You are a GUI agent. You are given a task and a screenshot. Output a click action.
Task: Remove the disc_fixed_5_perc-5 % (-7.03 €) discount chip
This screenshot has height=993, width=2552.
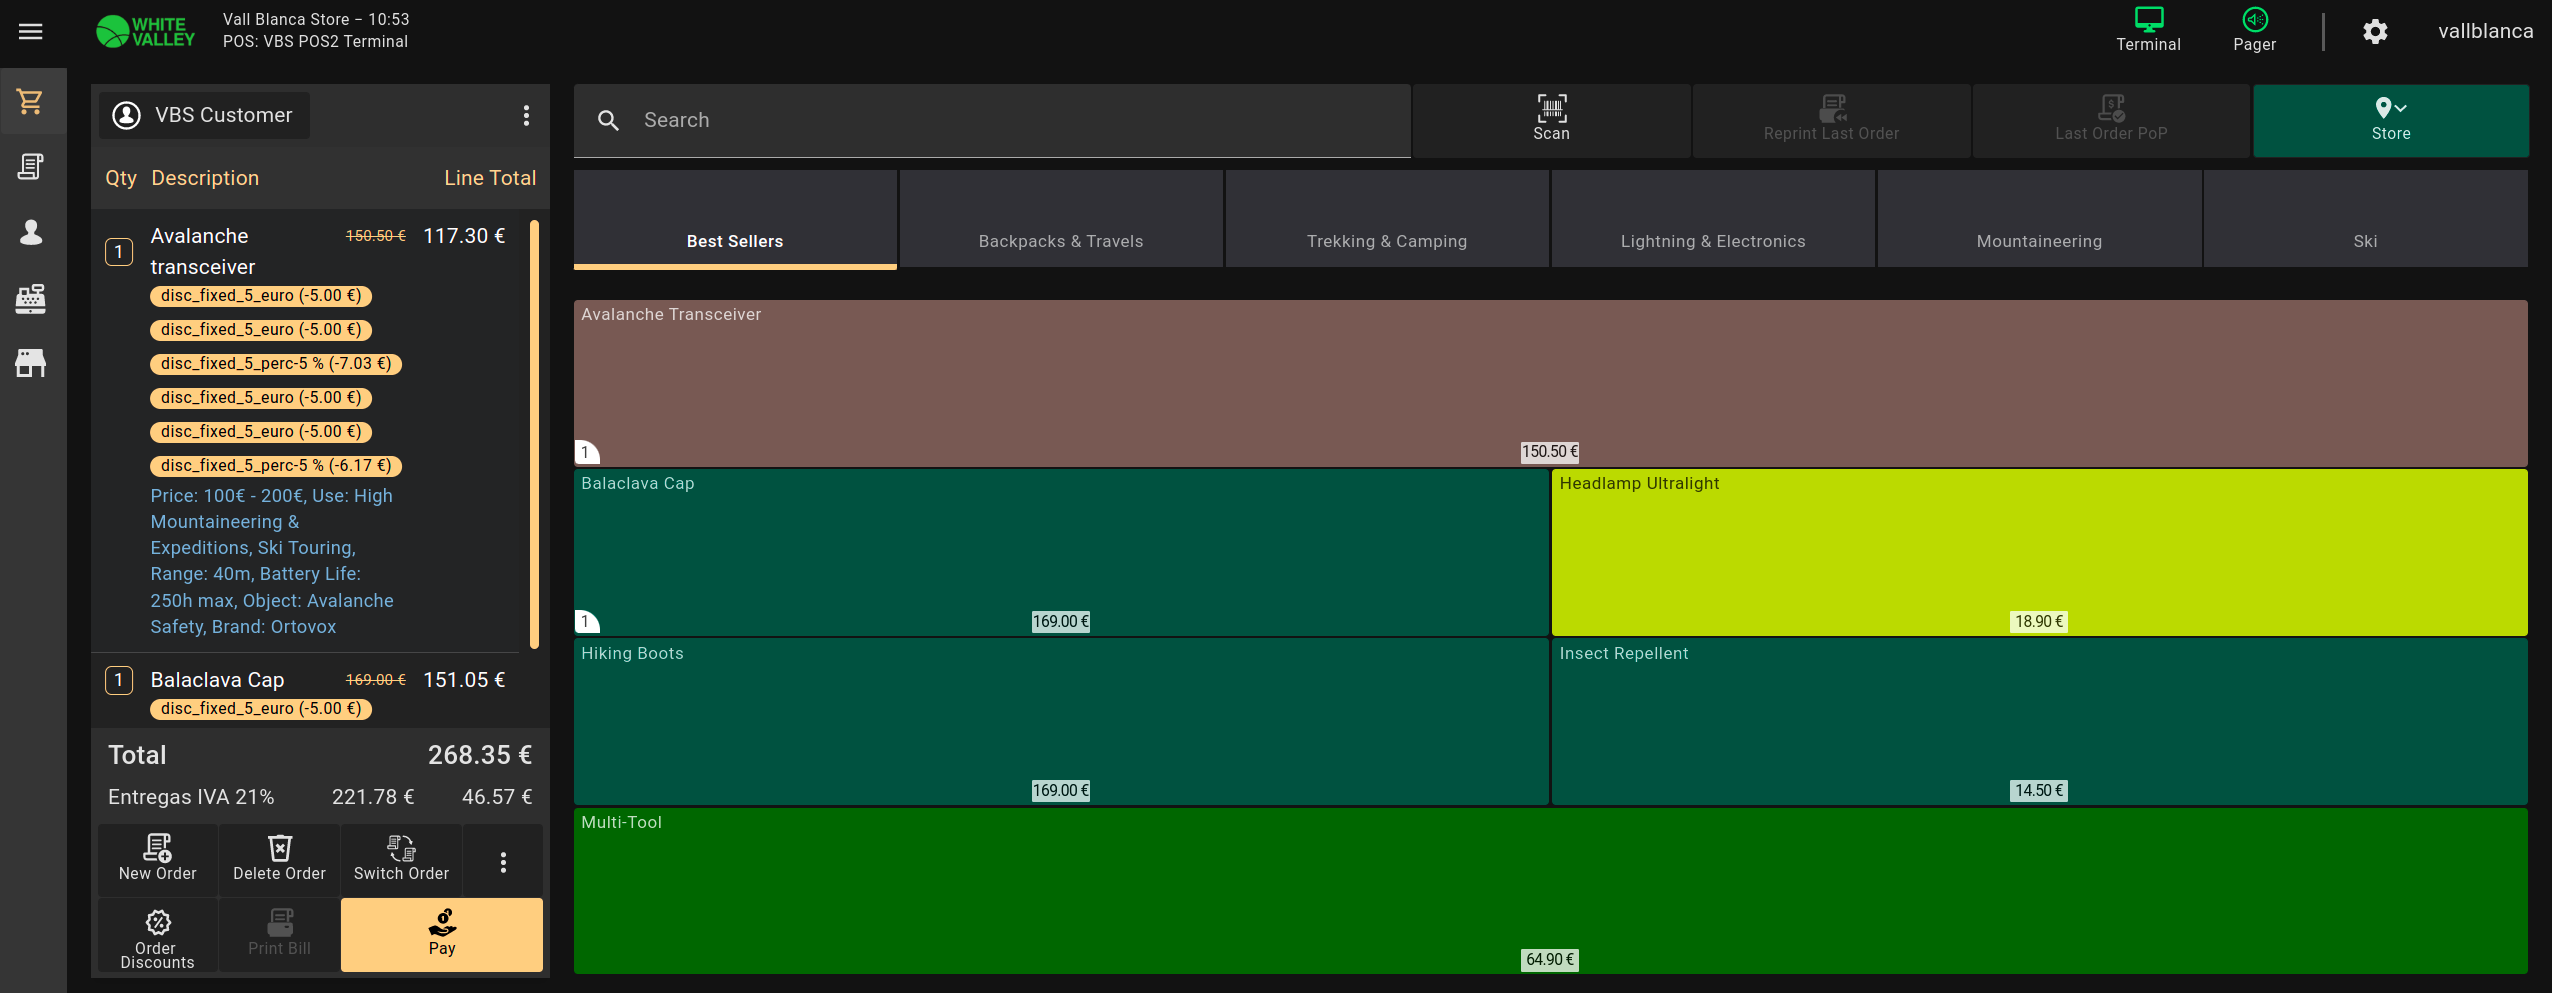tap(276, 364)
